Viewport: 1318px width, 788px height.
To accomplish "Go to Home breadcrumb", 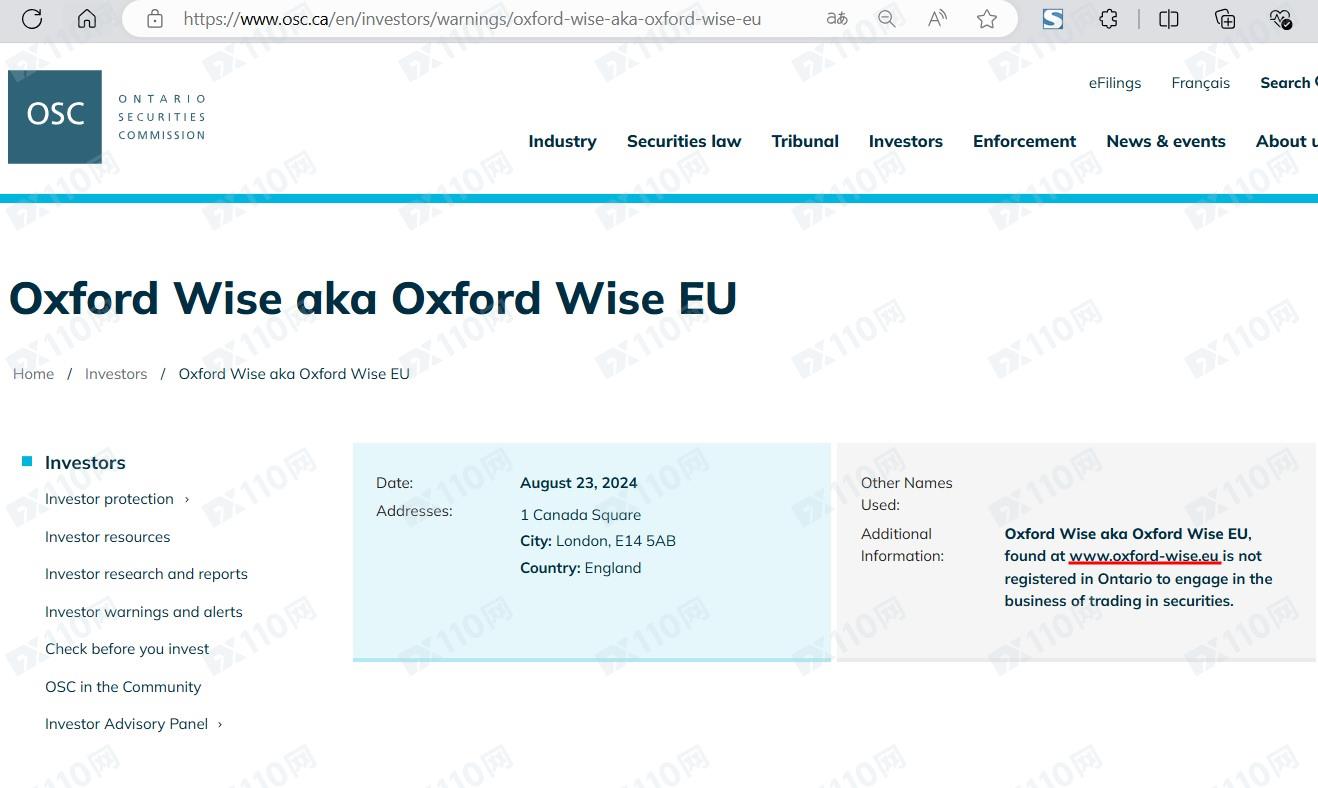I will coord(33,374).
